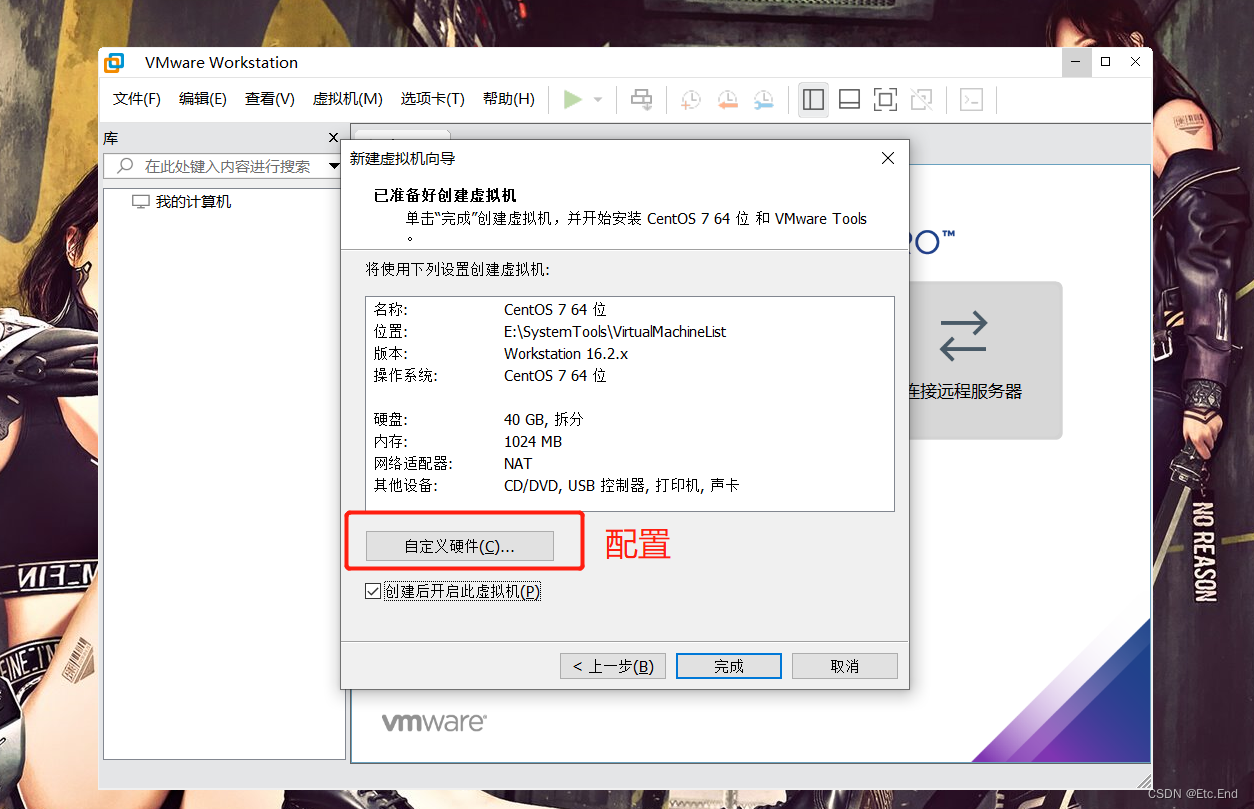Close the 新建虚拟机向导 dialog
Viewport: 1254px width, 809px height.
(x=888, y=158)
